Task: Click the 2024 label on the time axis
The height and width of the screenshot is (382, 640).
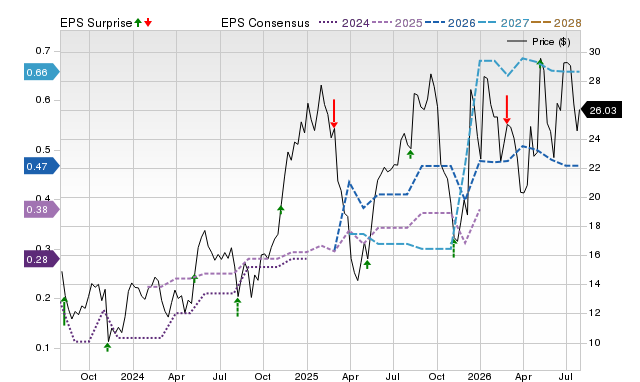Action: click(133, 376)
